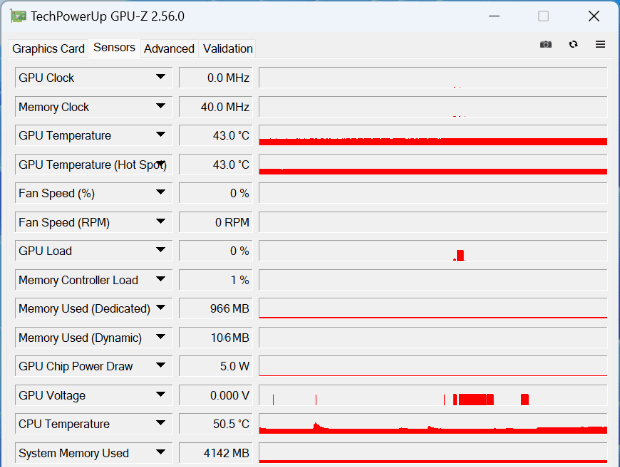Click the 0.0 MHz GPU Clock value
The image size is (620, 467).
[215, 78]
